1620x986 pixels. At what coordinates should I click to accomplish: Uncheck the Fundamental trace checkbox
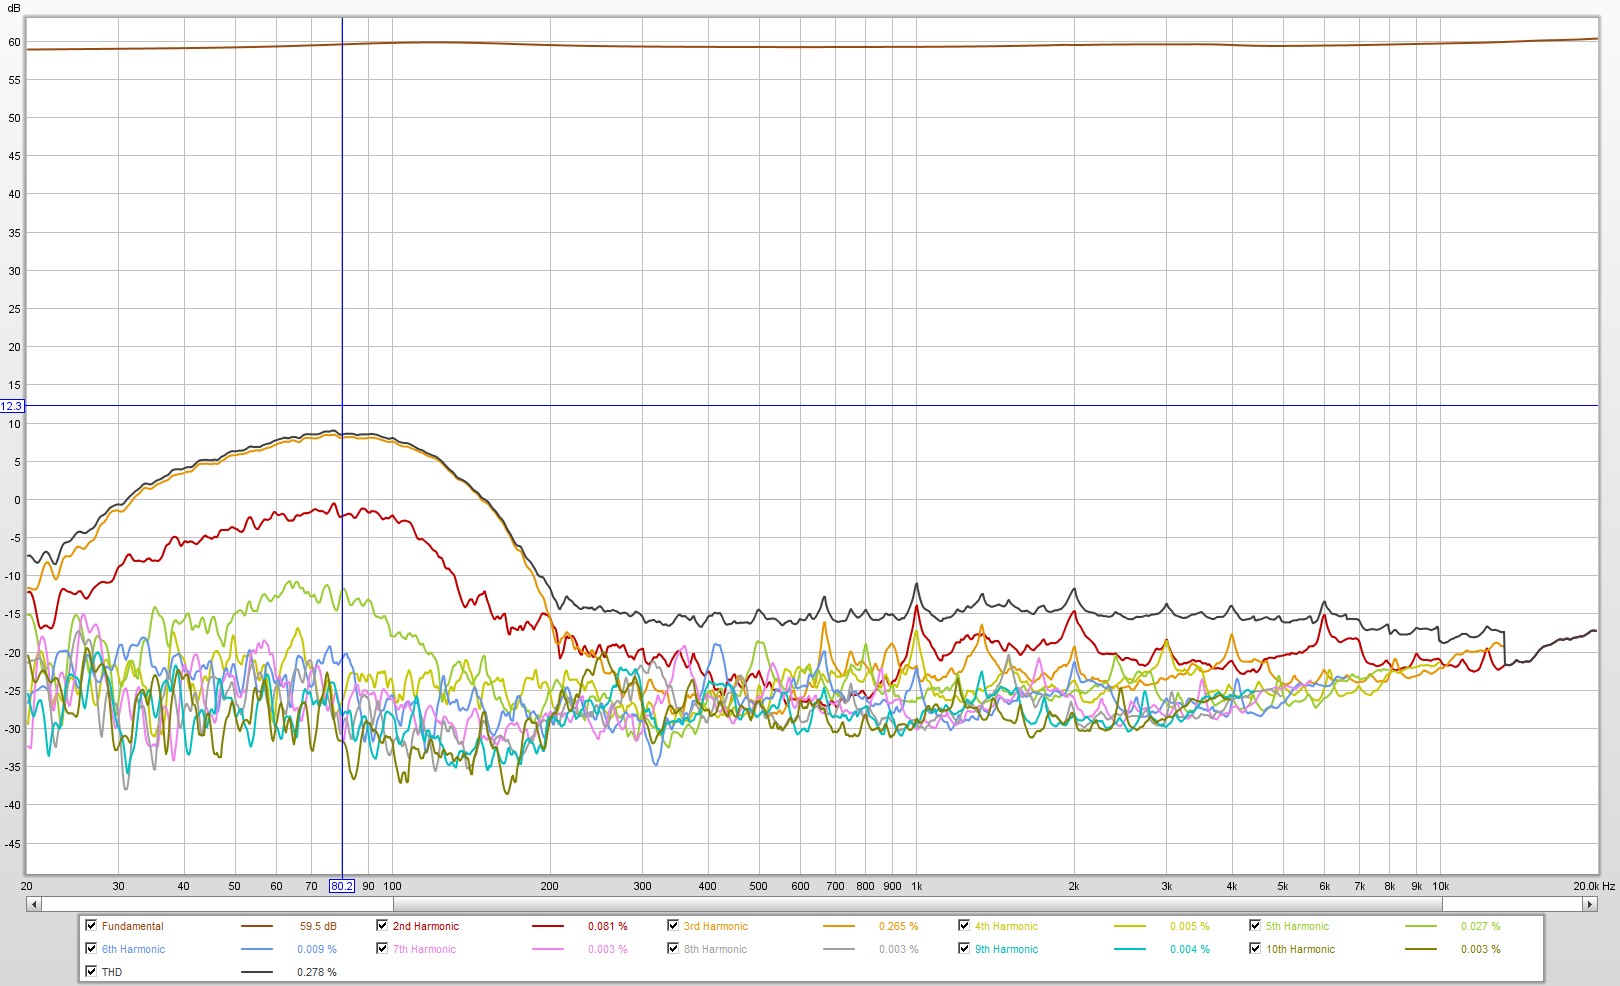pyautogui.click(x=92, y=926)
